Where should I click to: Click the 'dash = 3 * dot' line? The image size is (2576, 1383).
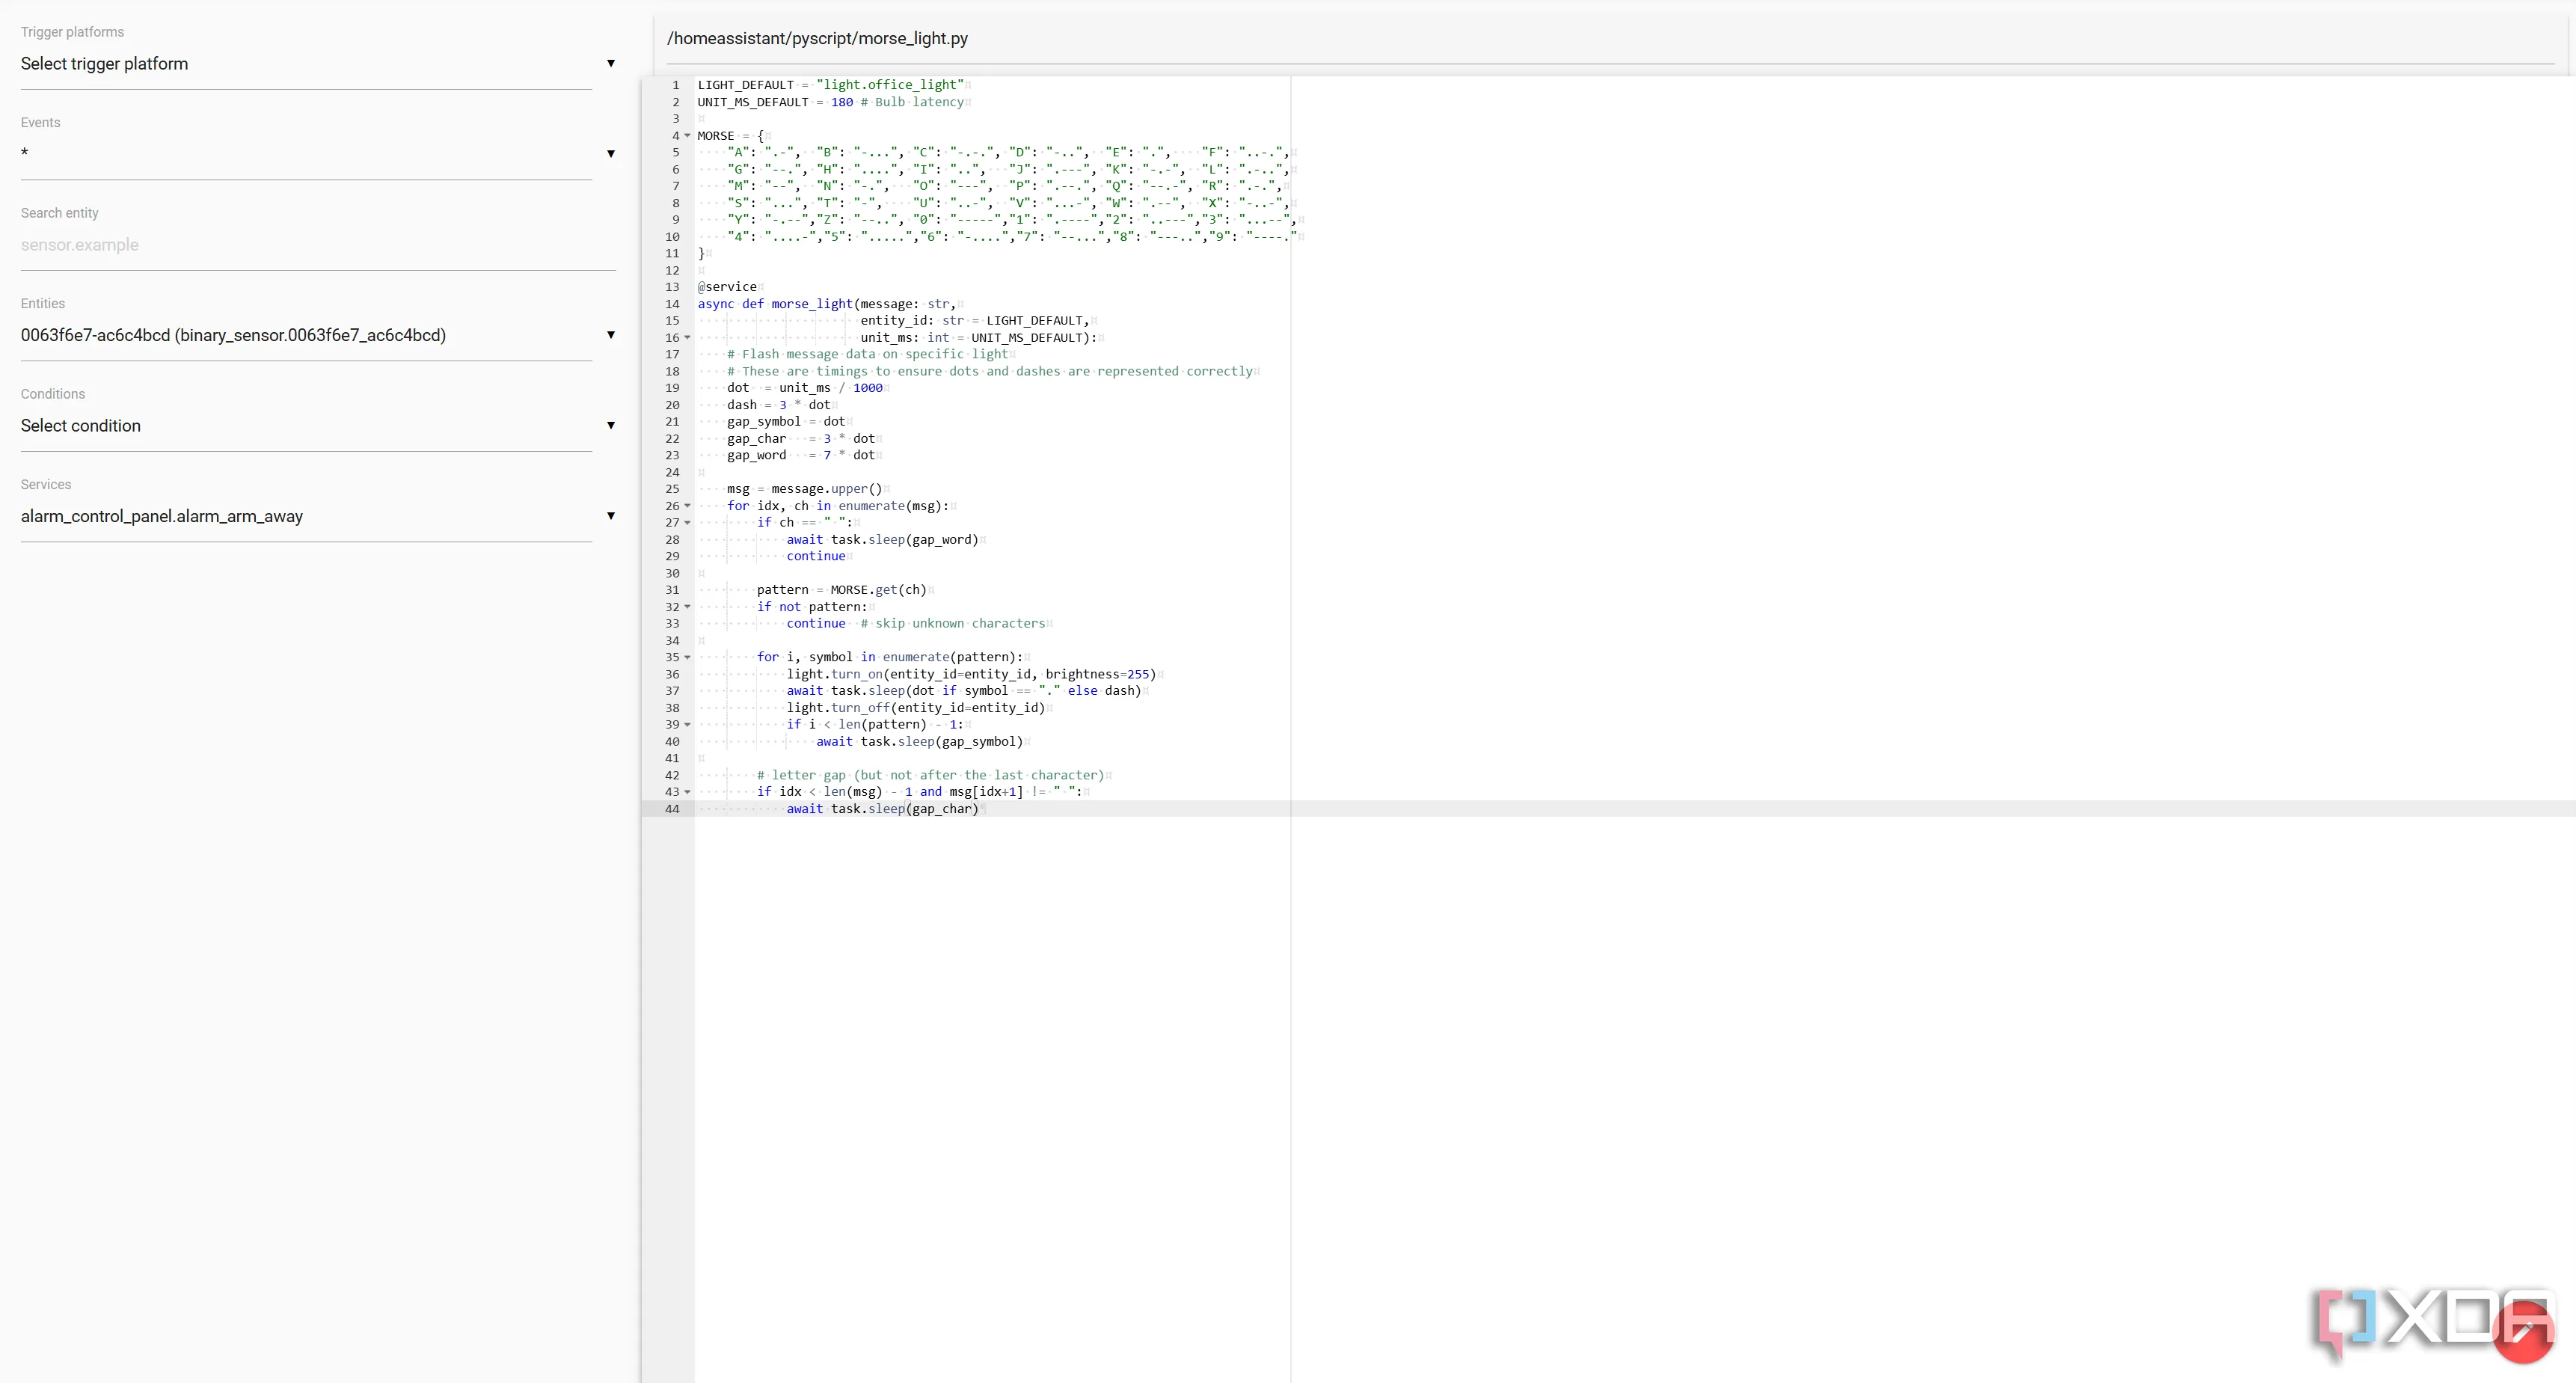click(x=779, y=405)
